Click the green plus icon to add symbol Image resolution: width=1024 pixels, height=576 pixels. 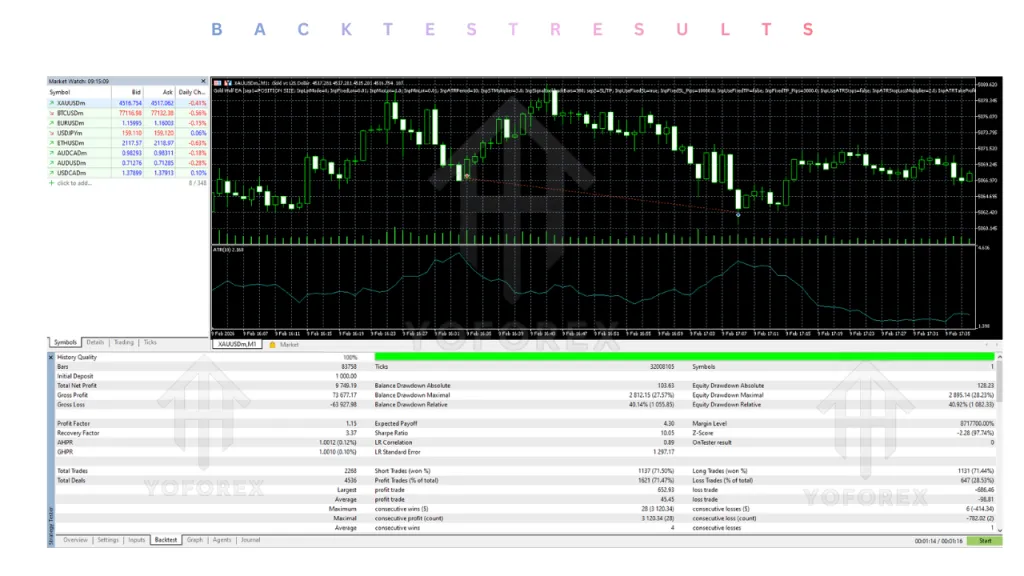coord(52,183)
